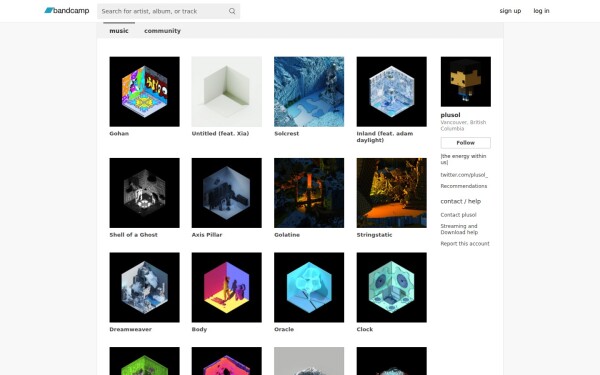Screen dimensions: 600x375
Task: Open the Clock album cover
Action: pyautogui.click(x=391, y=287)
